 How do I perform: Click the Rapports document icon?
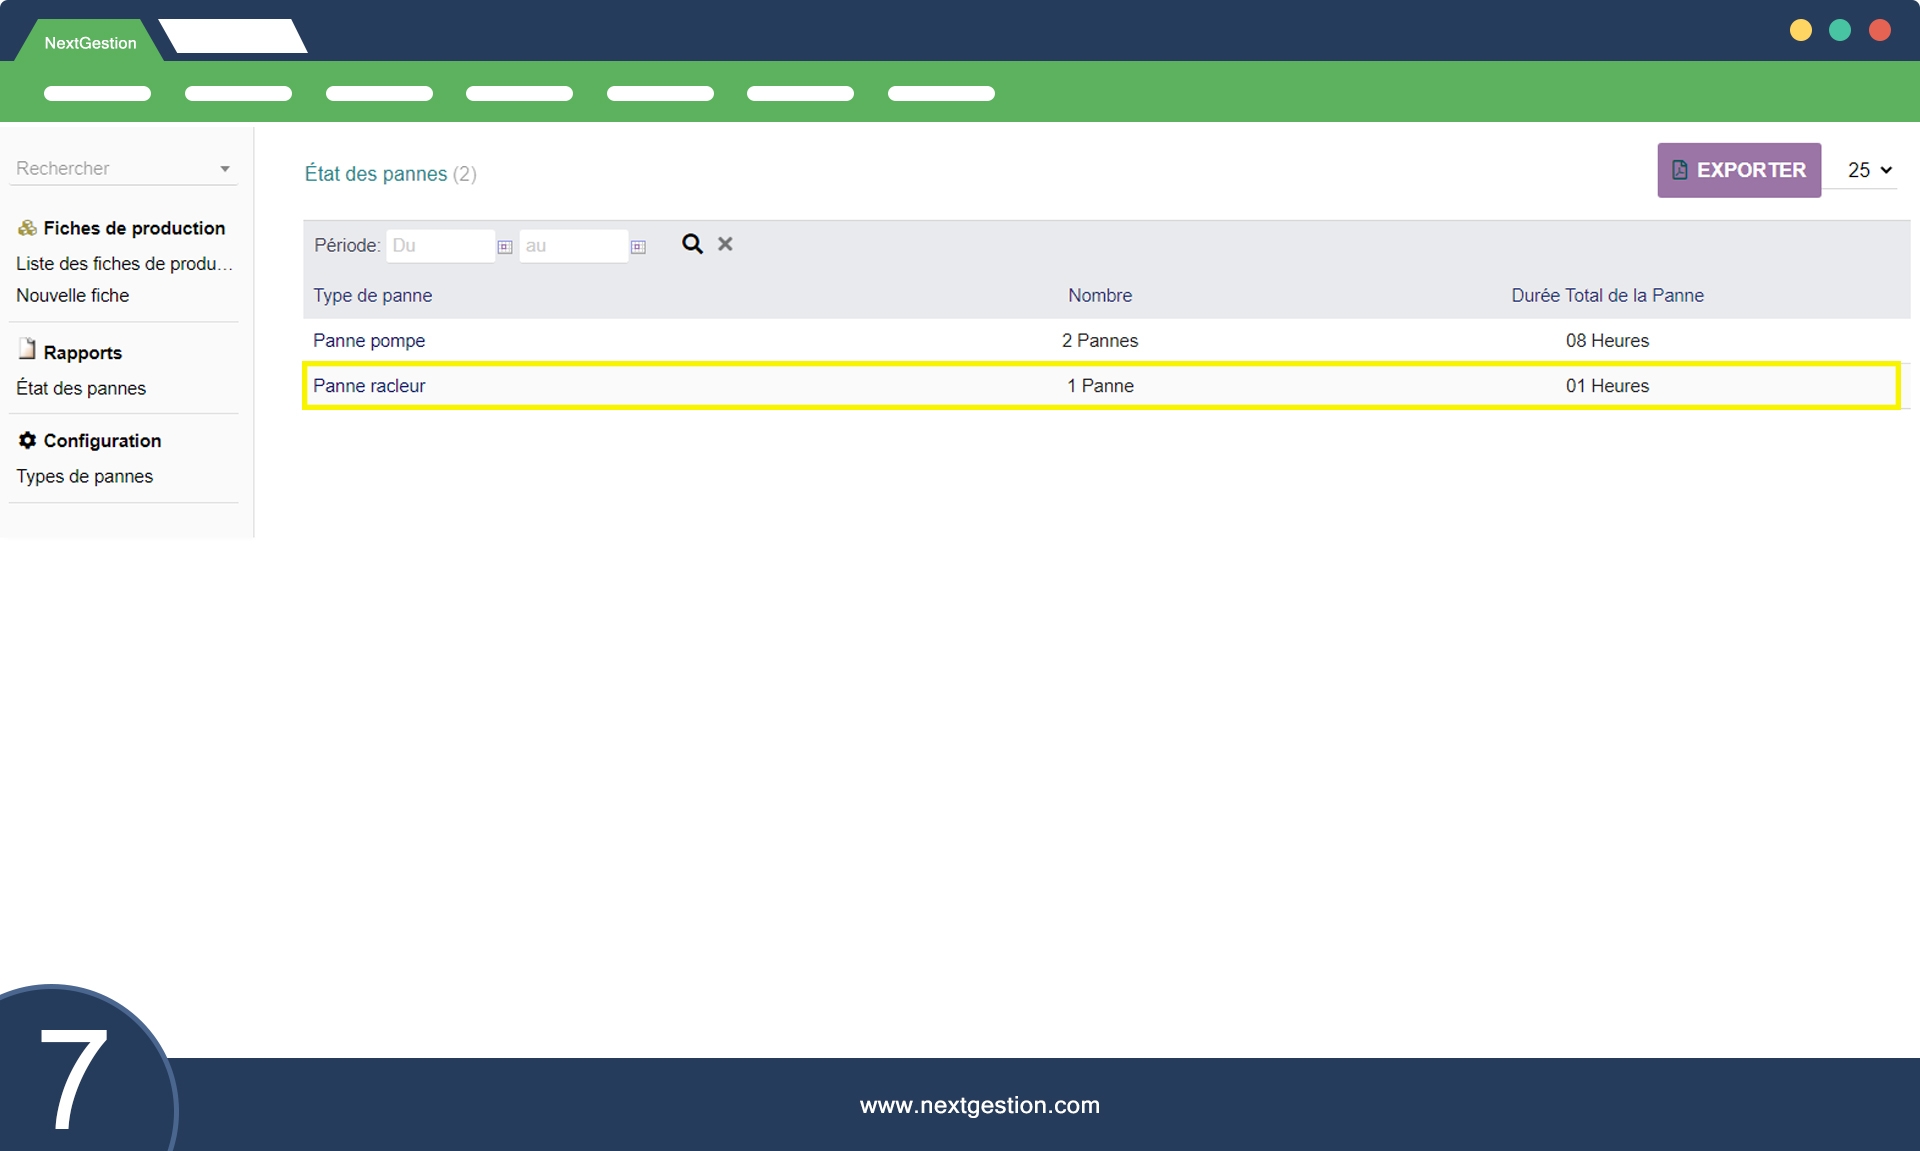click(x=27, y=350)
